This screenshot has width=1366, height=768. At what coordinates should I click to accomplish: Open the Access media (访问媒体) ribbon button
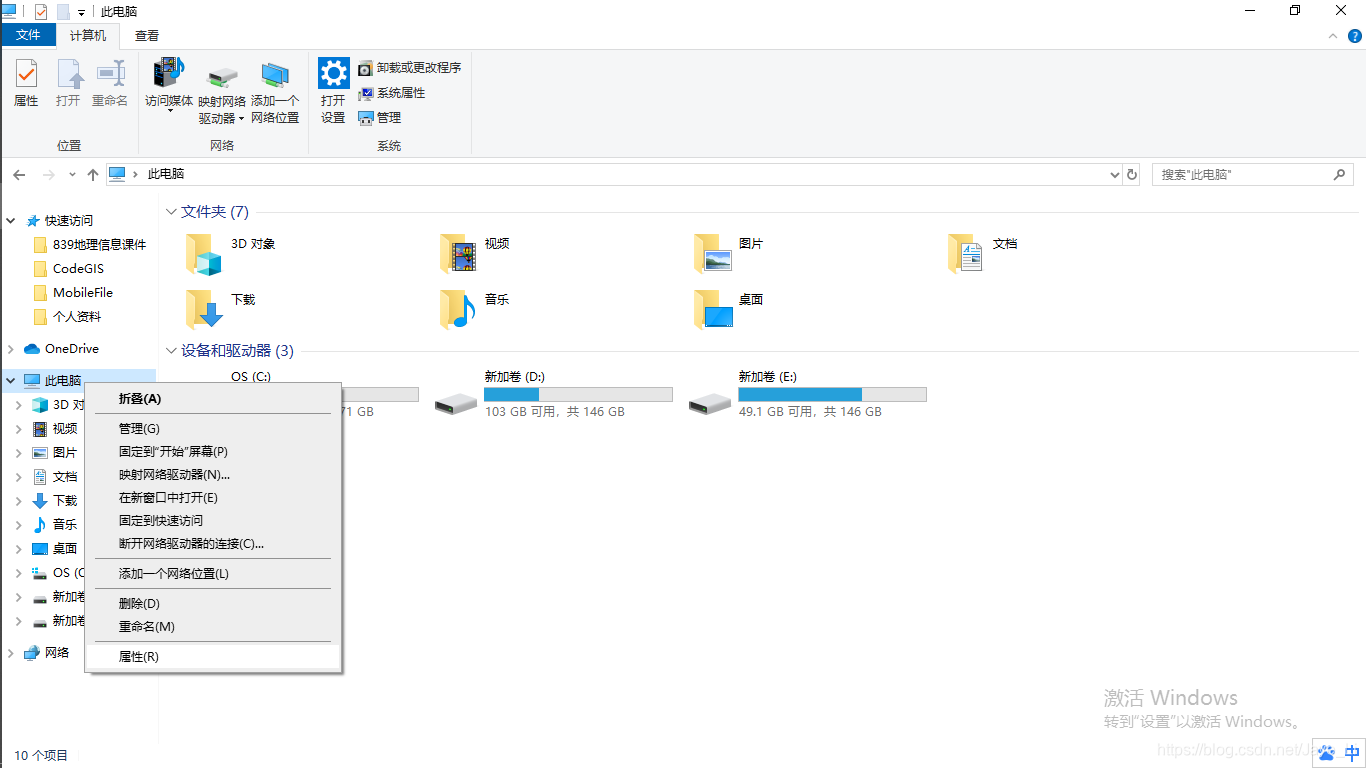point(169,84)
